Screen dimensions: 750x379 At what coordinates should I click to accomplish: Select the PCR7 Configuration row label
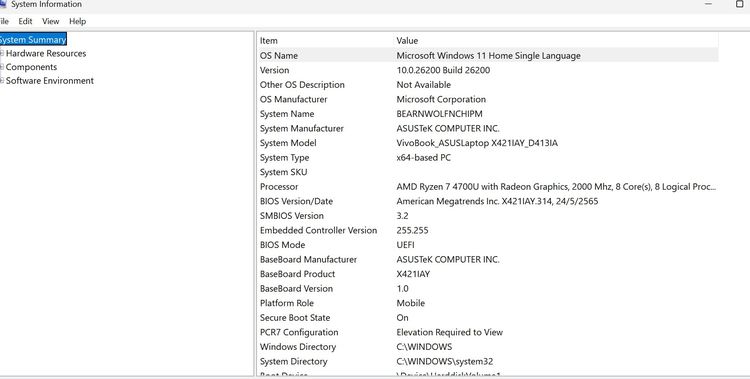click(299, 333)
